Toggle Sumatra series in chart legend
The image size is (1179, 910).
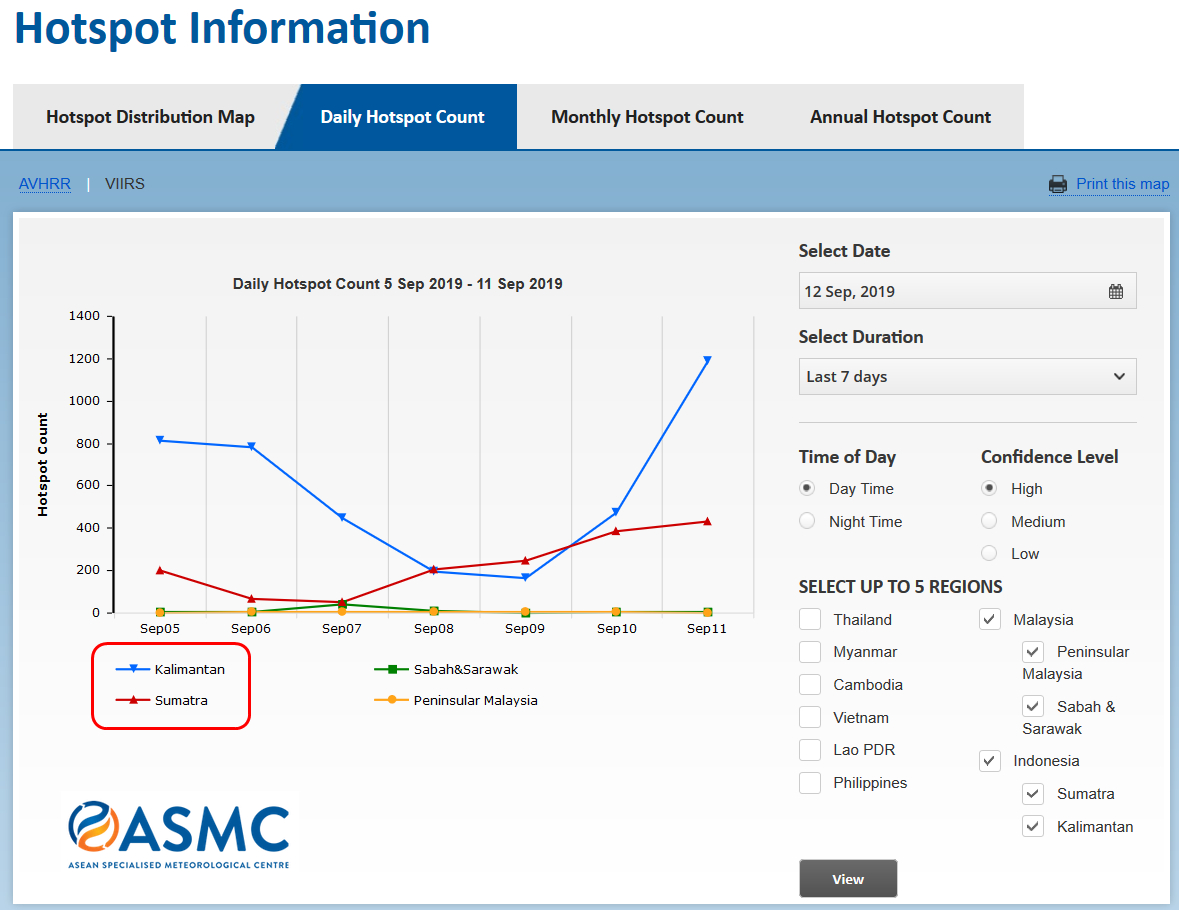click(181, 700)
